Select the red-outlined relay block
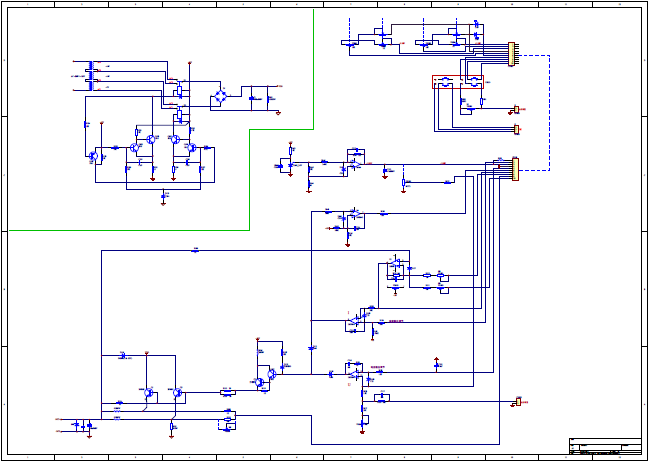Image resolution: width=649 pixels, height=463 pixels. pos(458,82)
